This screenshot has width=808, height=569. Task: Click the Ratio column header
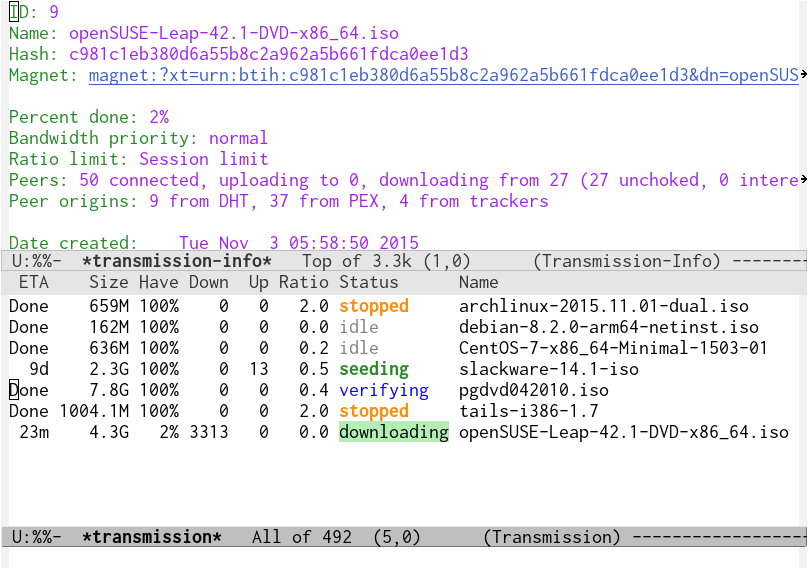tap(304, 282)
